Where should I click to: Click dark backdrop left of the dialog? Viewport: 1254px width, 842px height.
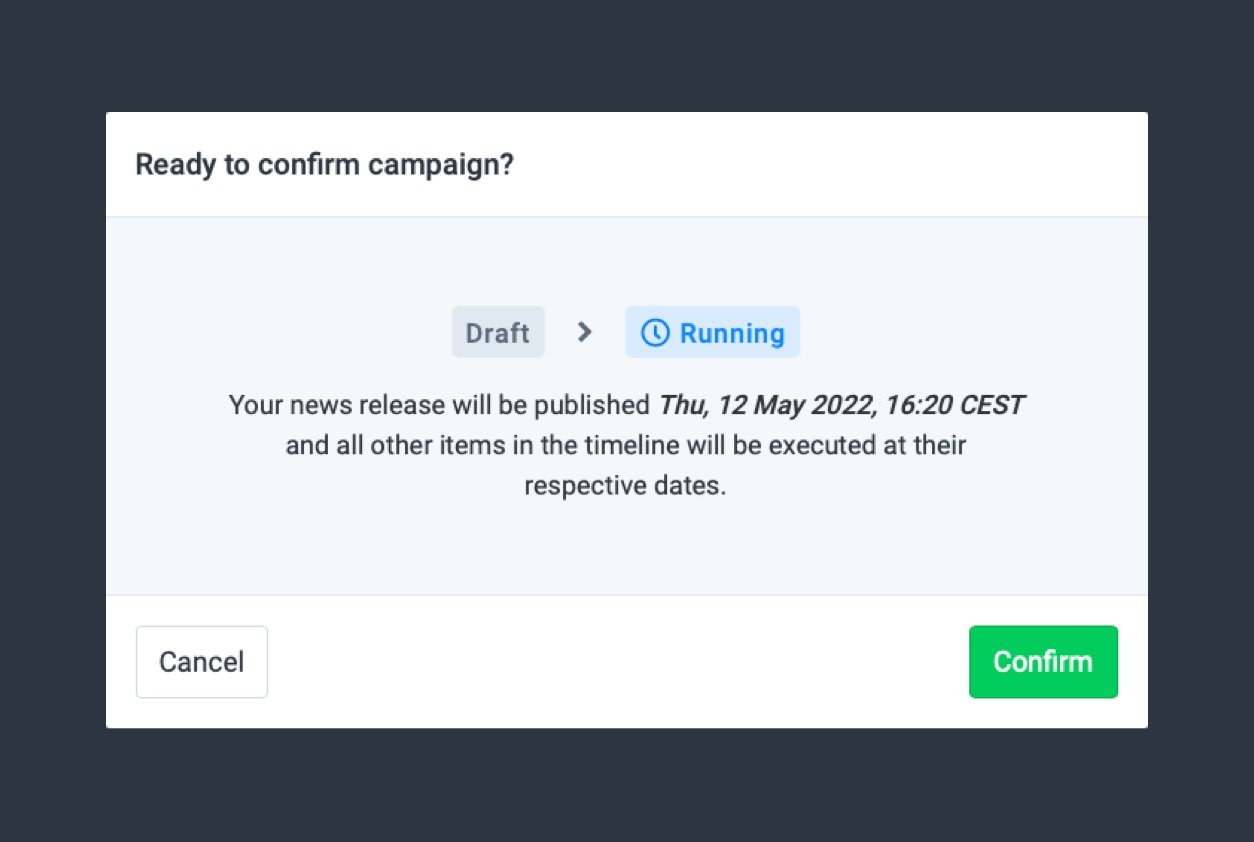point(52,420)
